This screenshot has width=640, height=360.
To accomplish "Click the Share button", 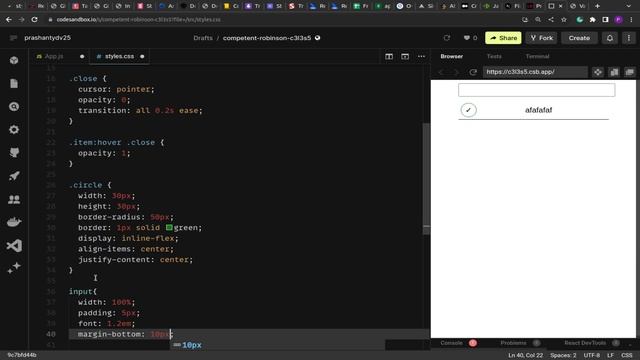I will coord(503,38).
